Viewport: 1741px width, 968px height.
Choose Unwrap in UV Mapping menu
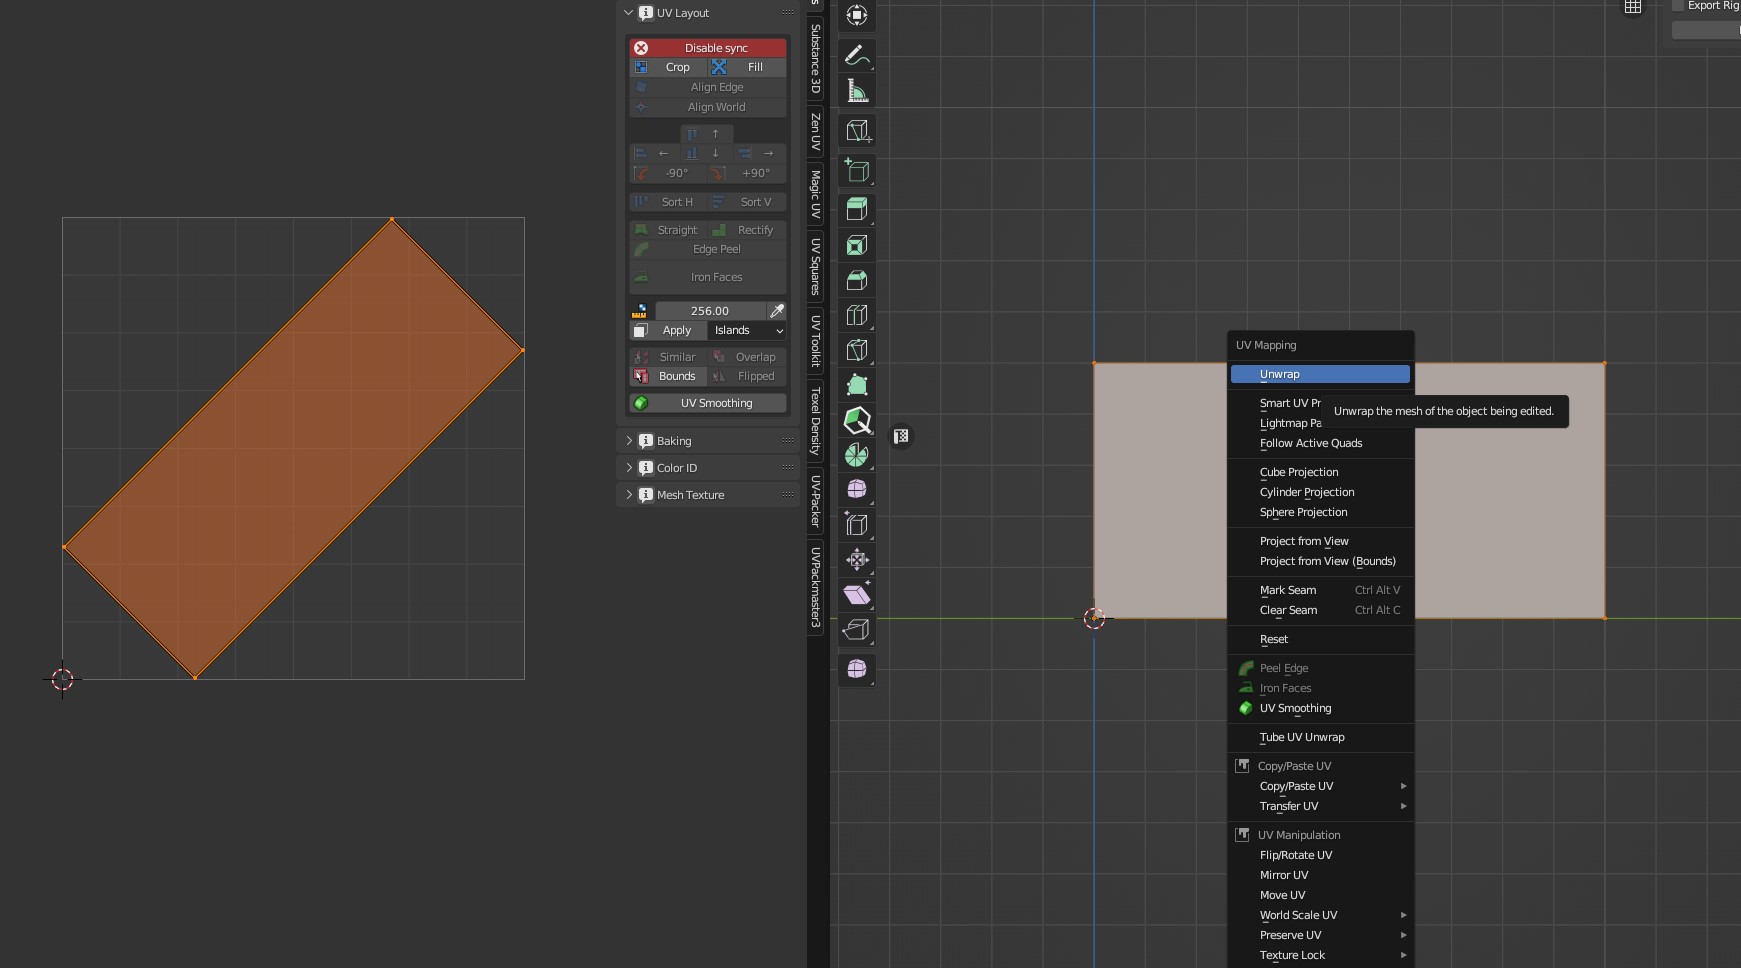point(1320,374)
